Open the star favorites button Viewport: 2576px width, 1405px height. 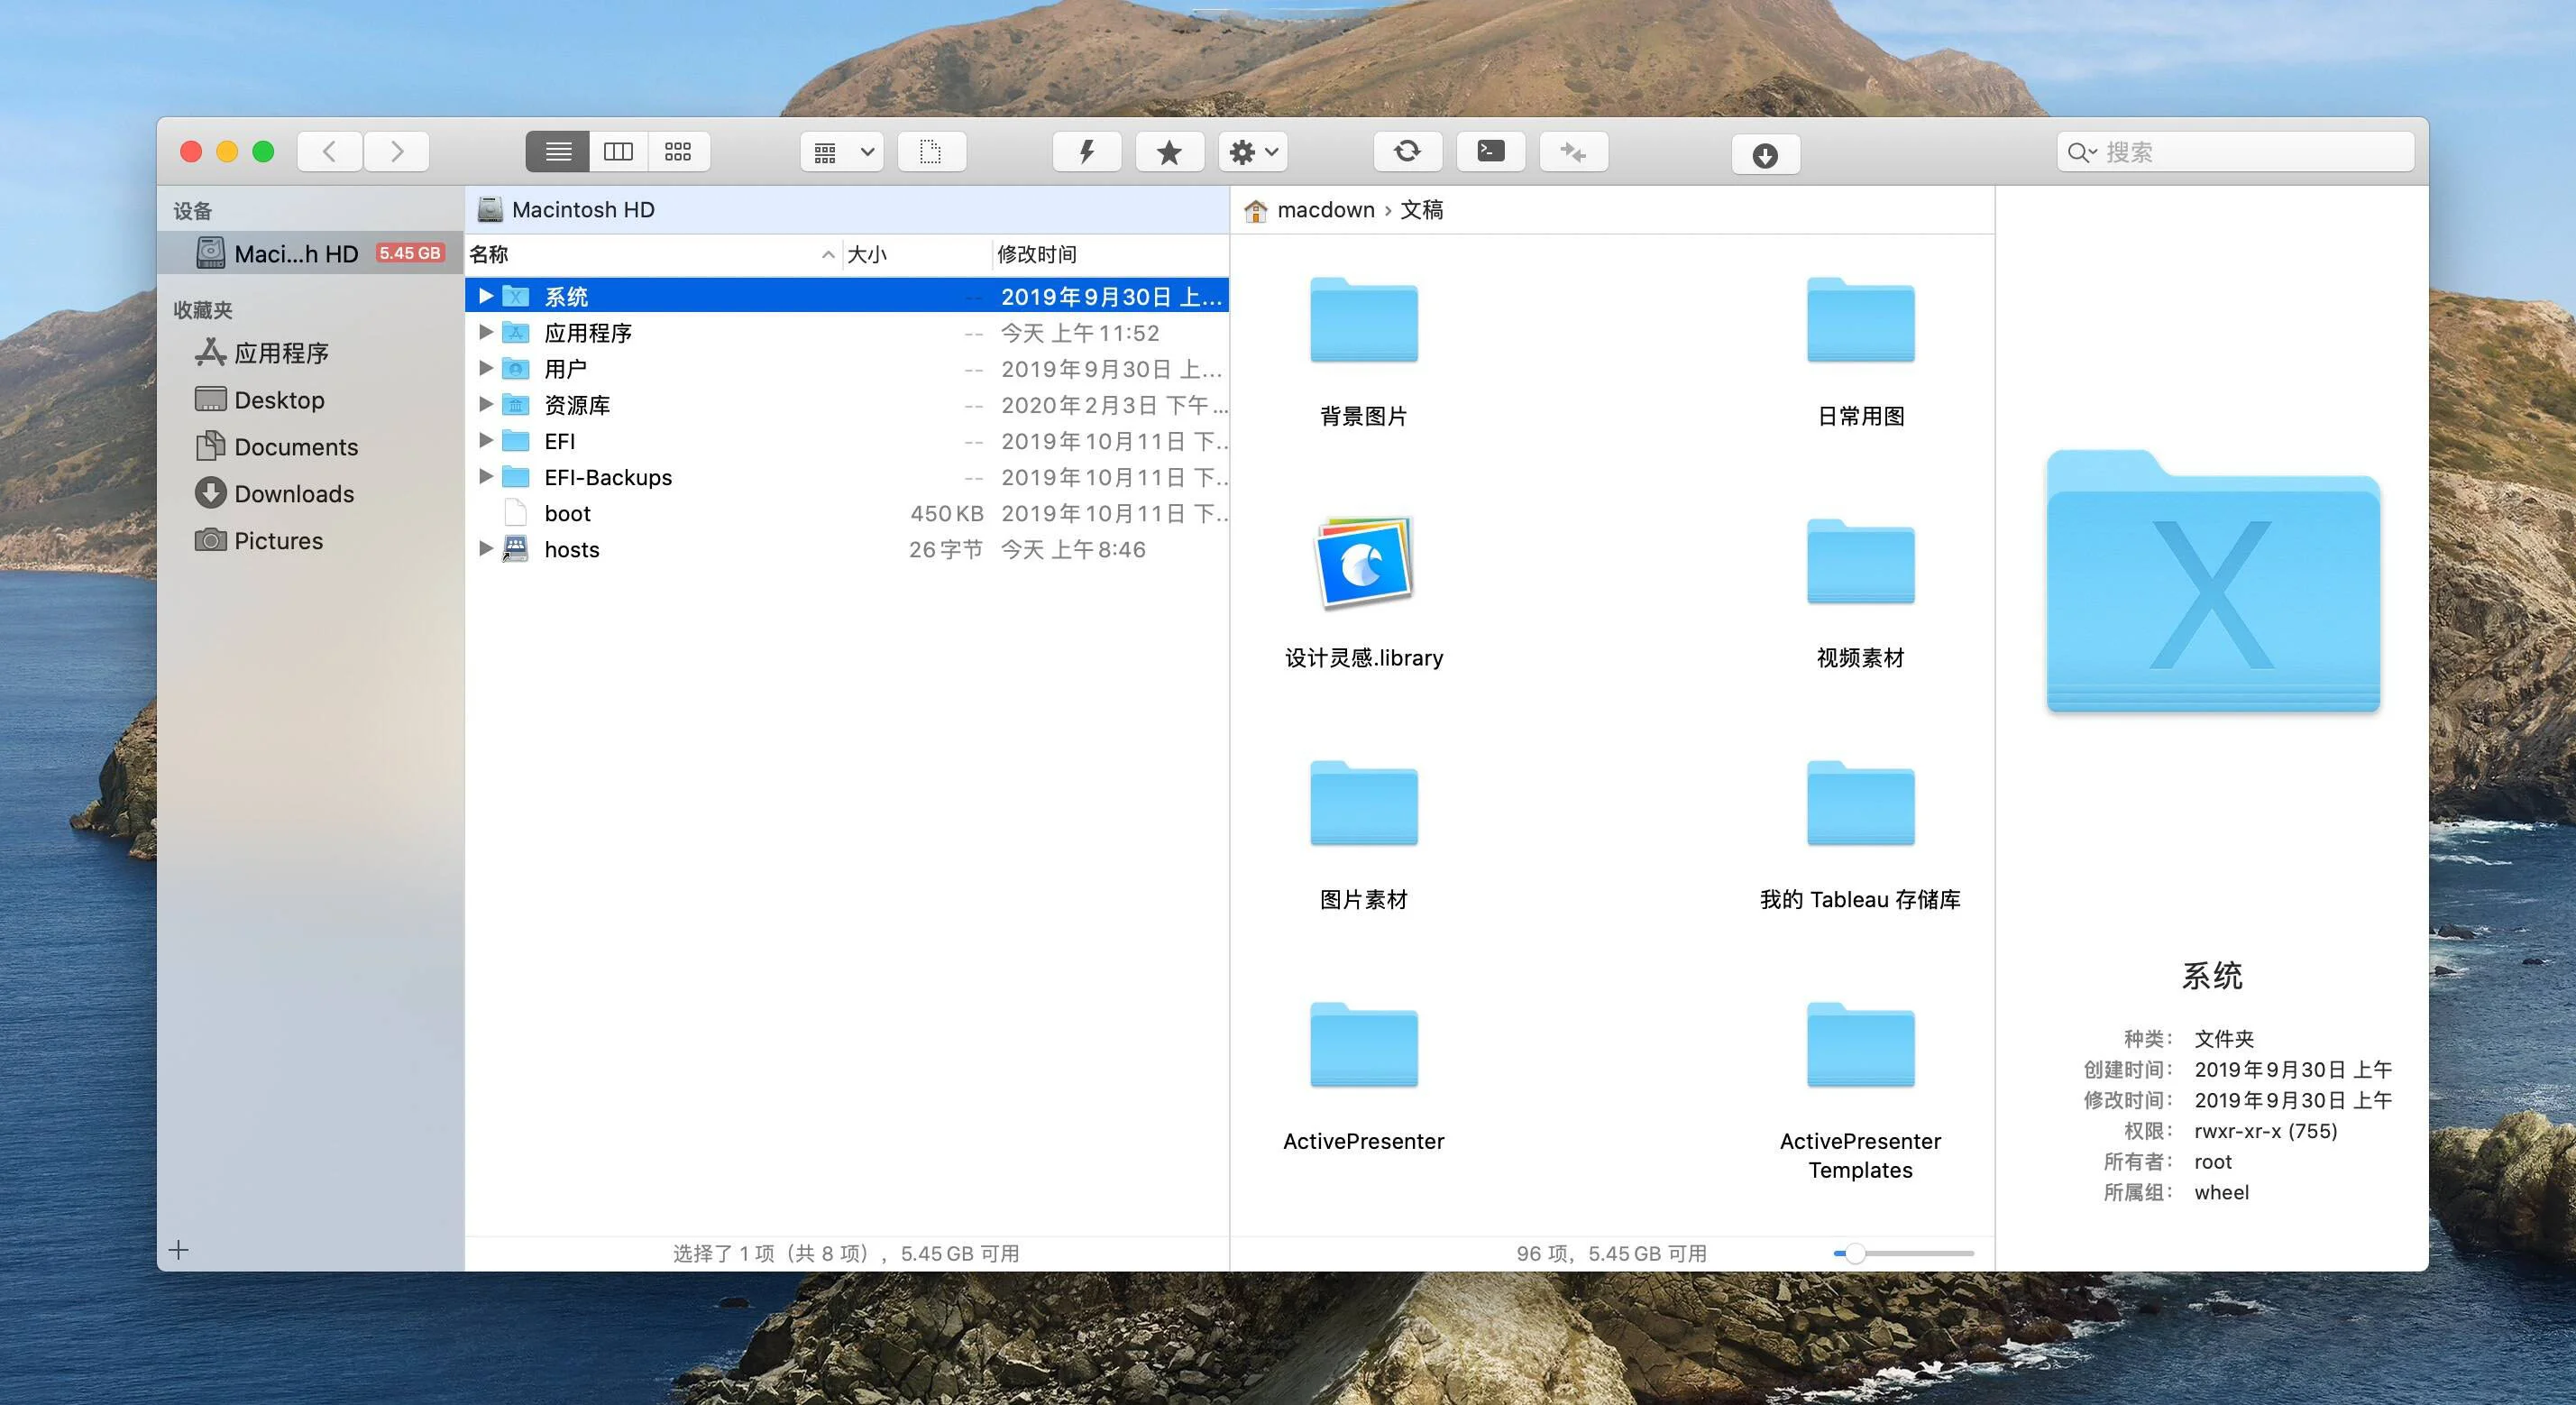[x=1169, y=151]
